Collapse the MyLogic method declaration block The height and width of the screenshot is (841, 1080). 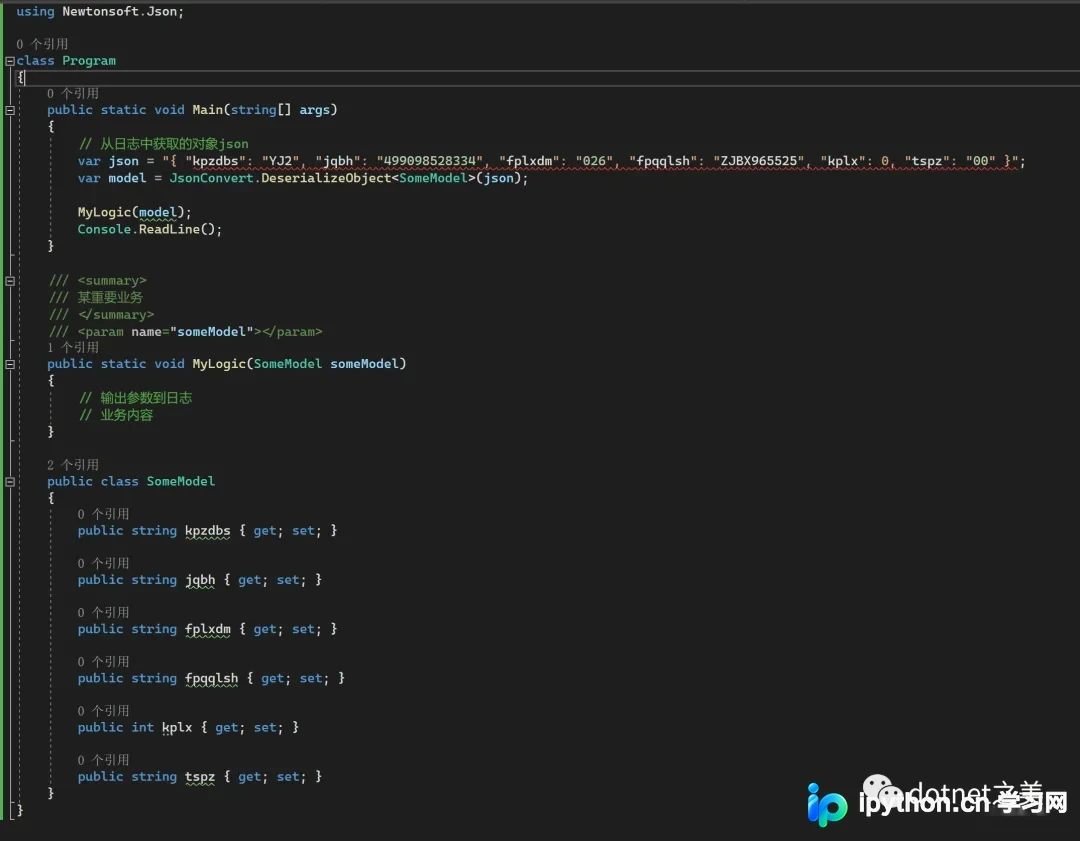[x=10, y=364]
